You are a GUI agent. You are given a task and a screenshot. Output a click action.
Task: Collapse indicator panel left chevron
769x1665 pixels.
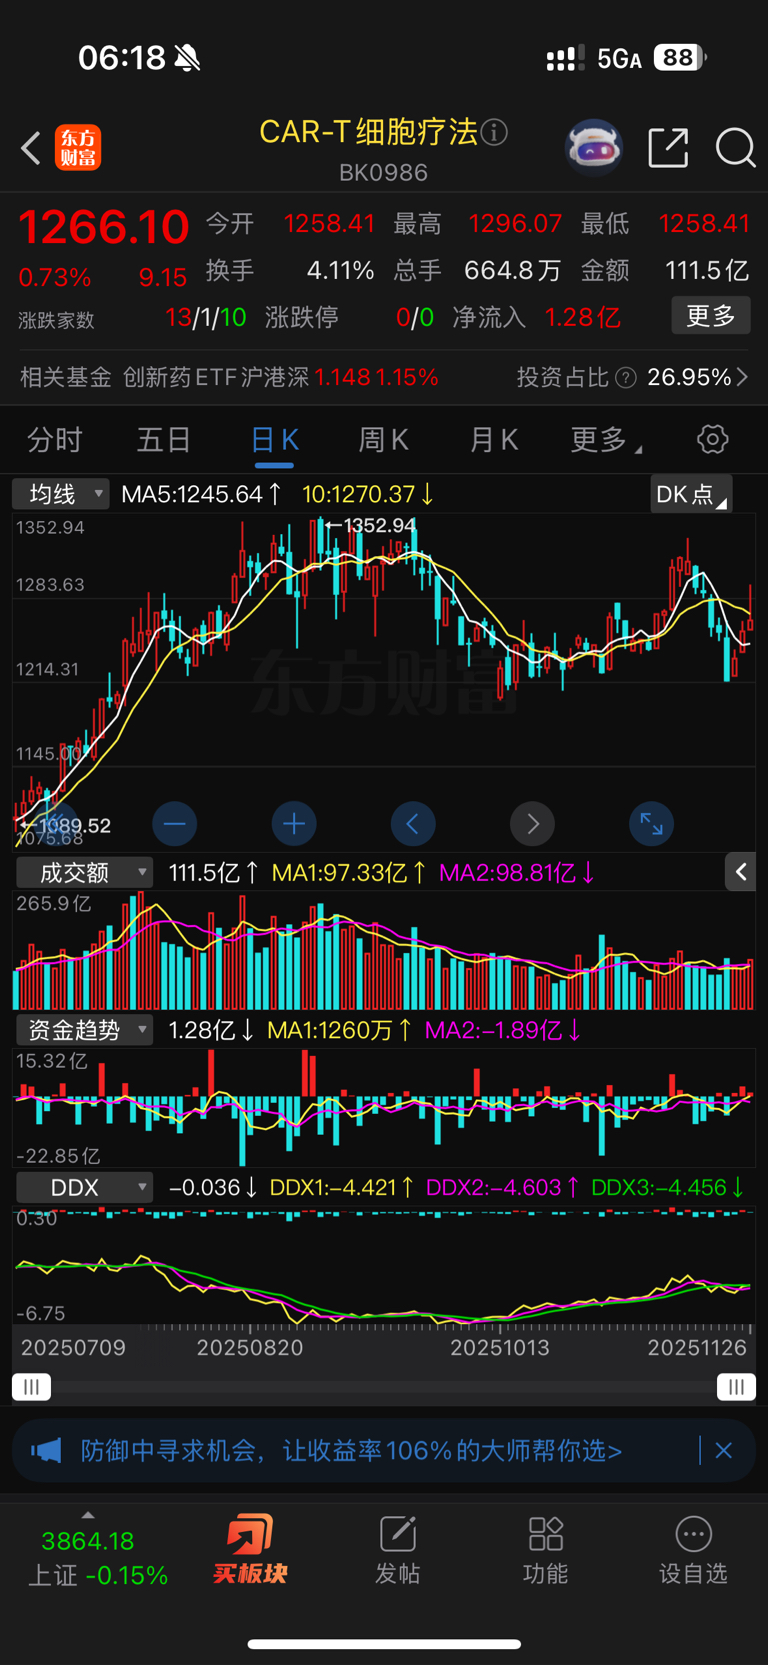(x=741, y=872)
